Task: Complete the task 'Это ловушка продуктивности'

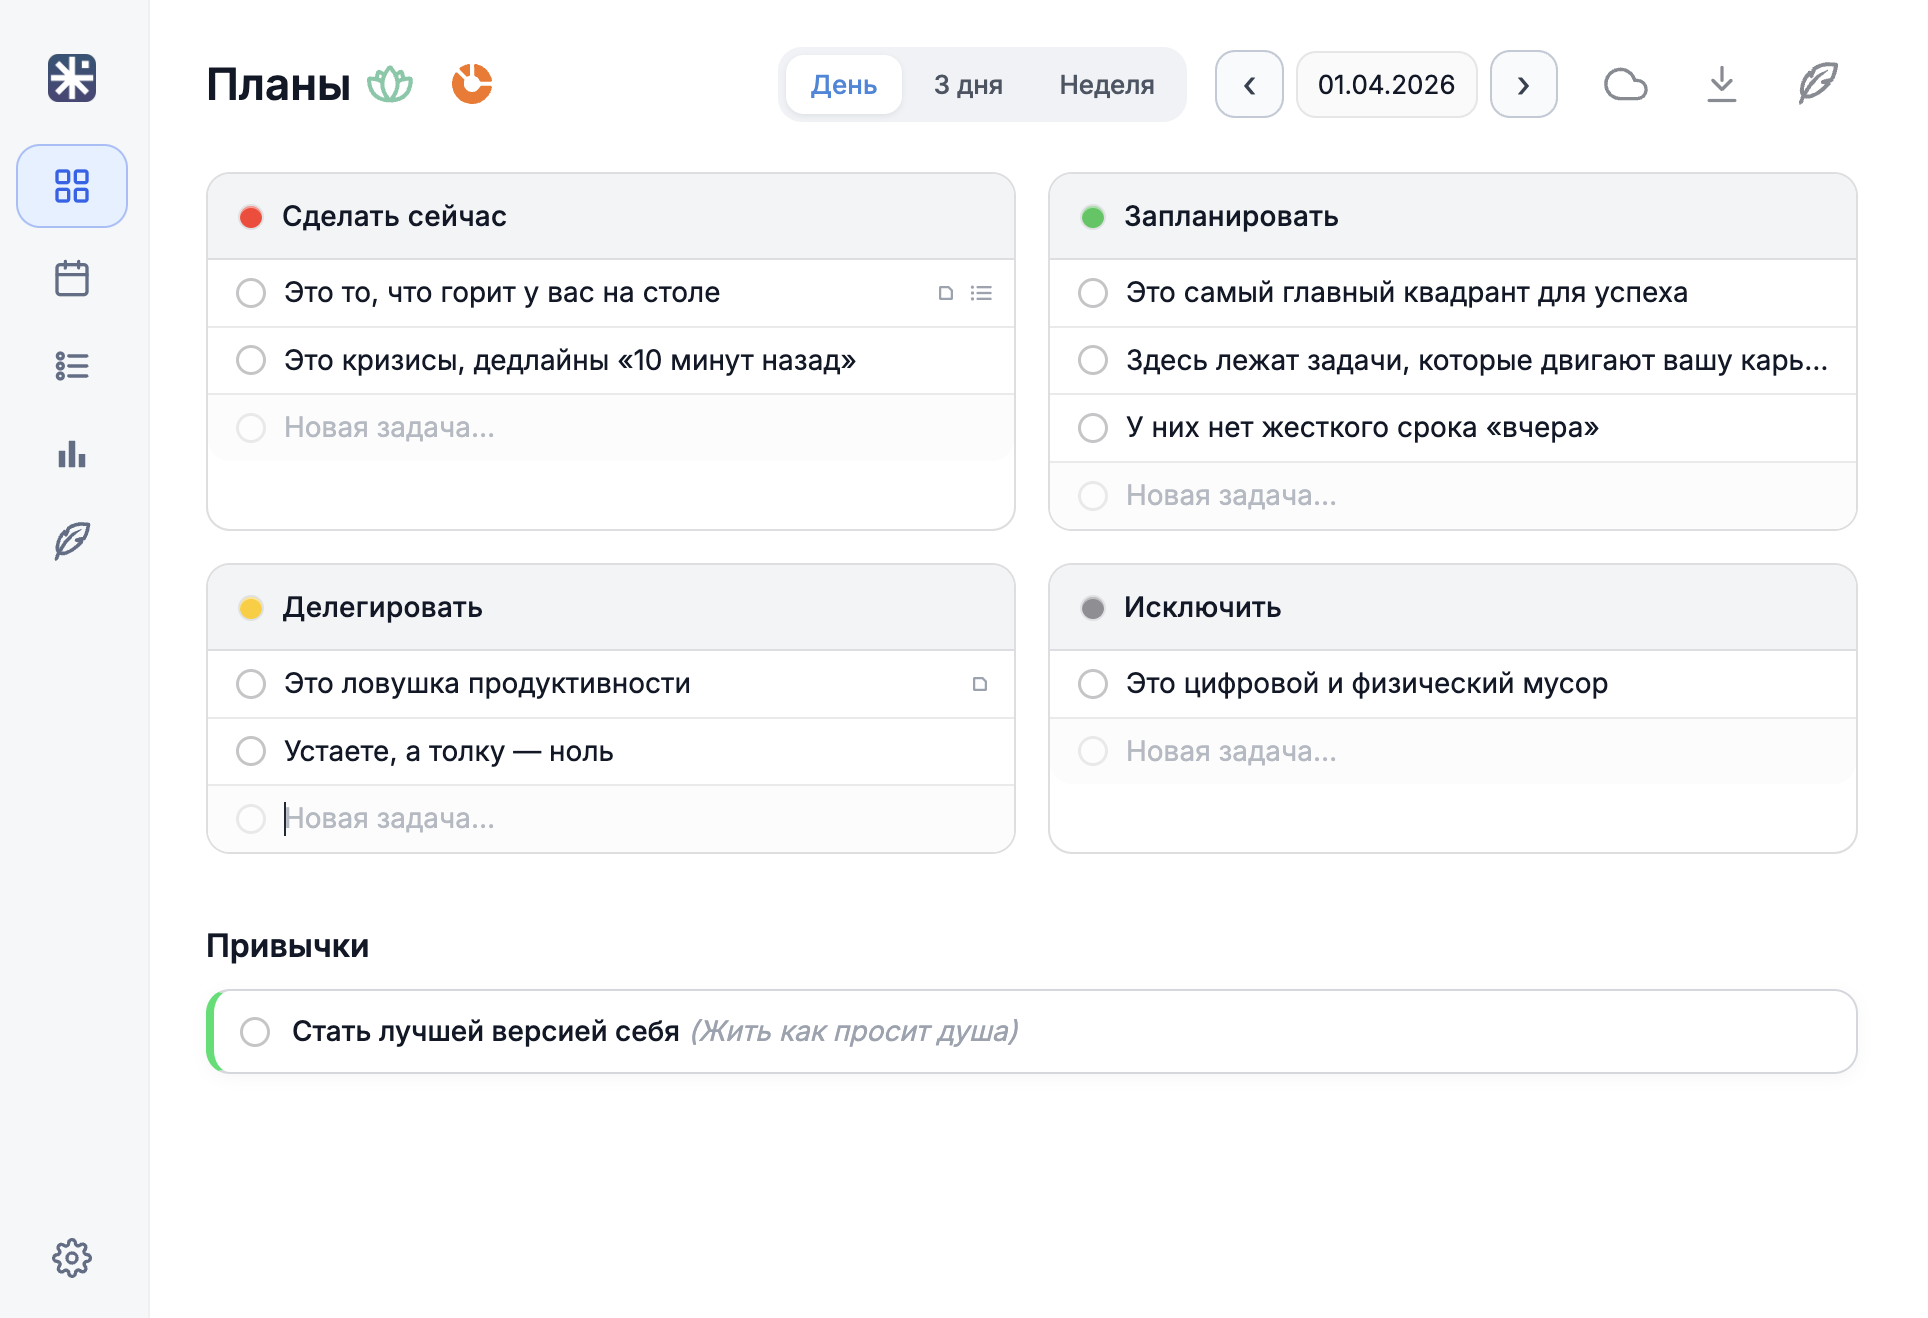Action: tap(251, 683)
